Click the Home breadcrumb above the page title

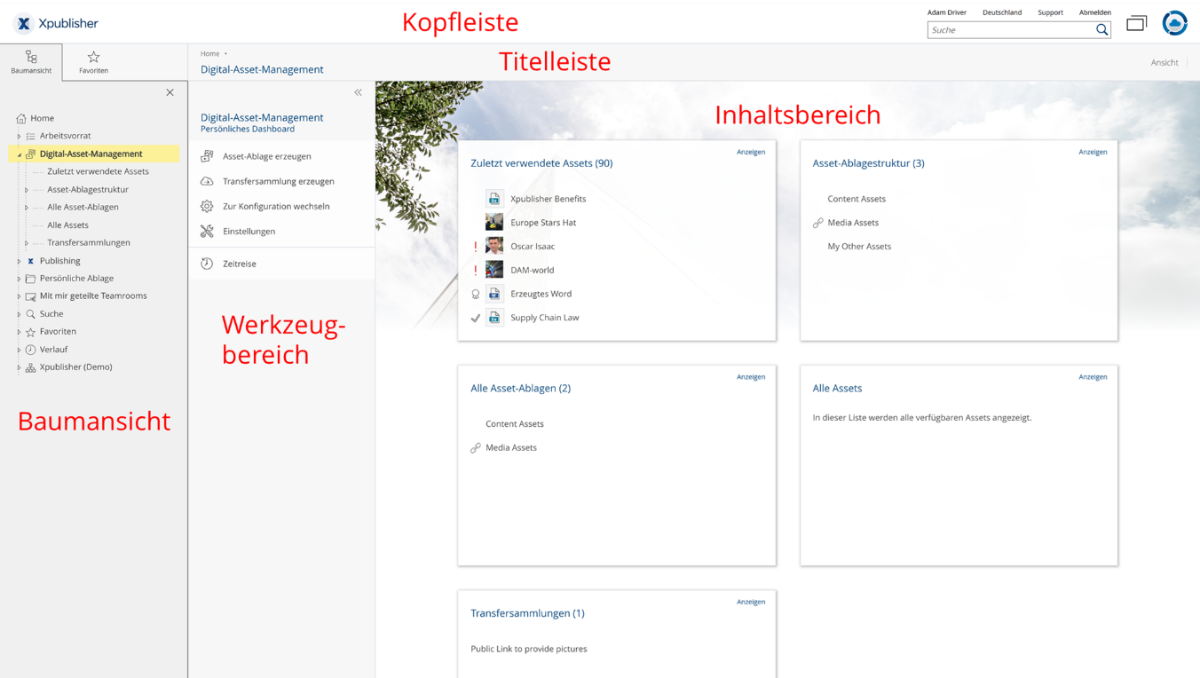coord(210,53)
